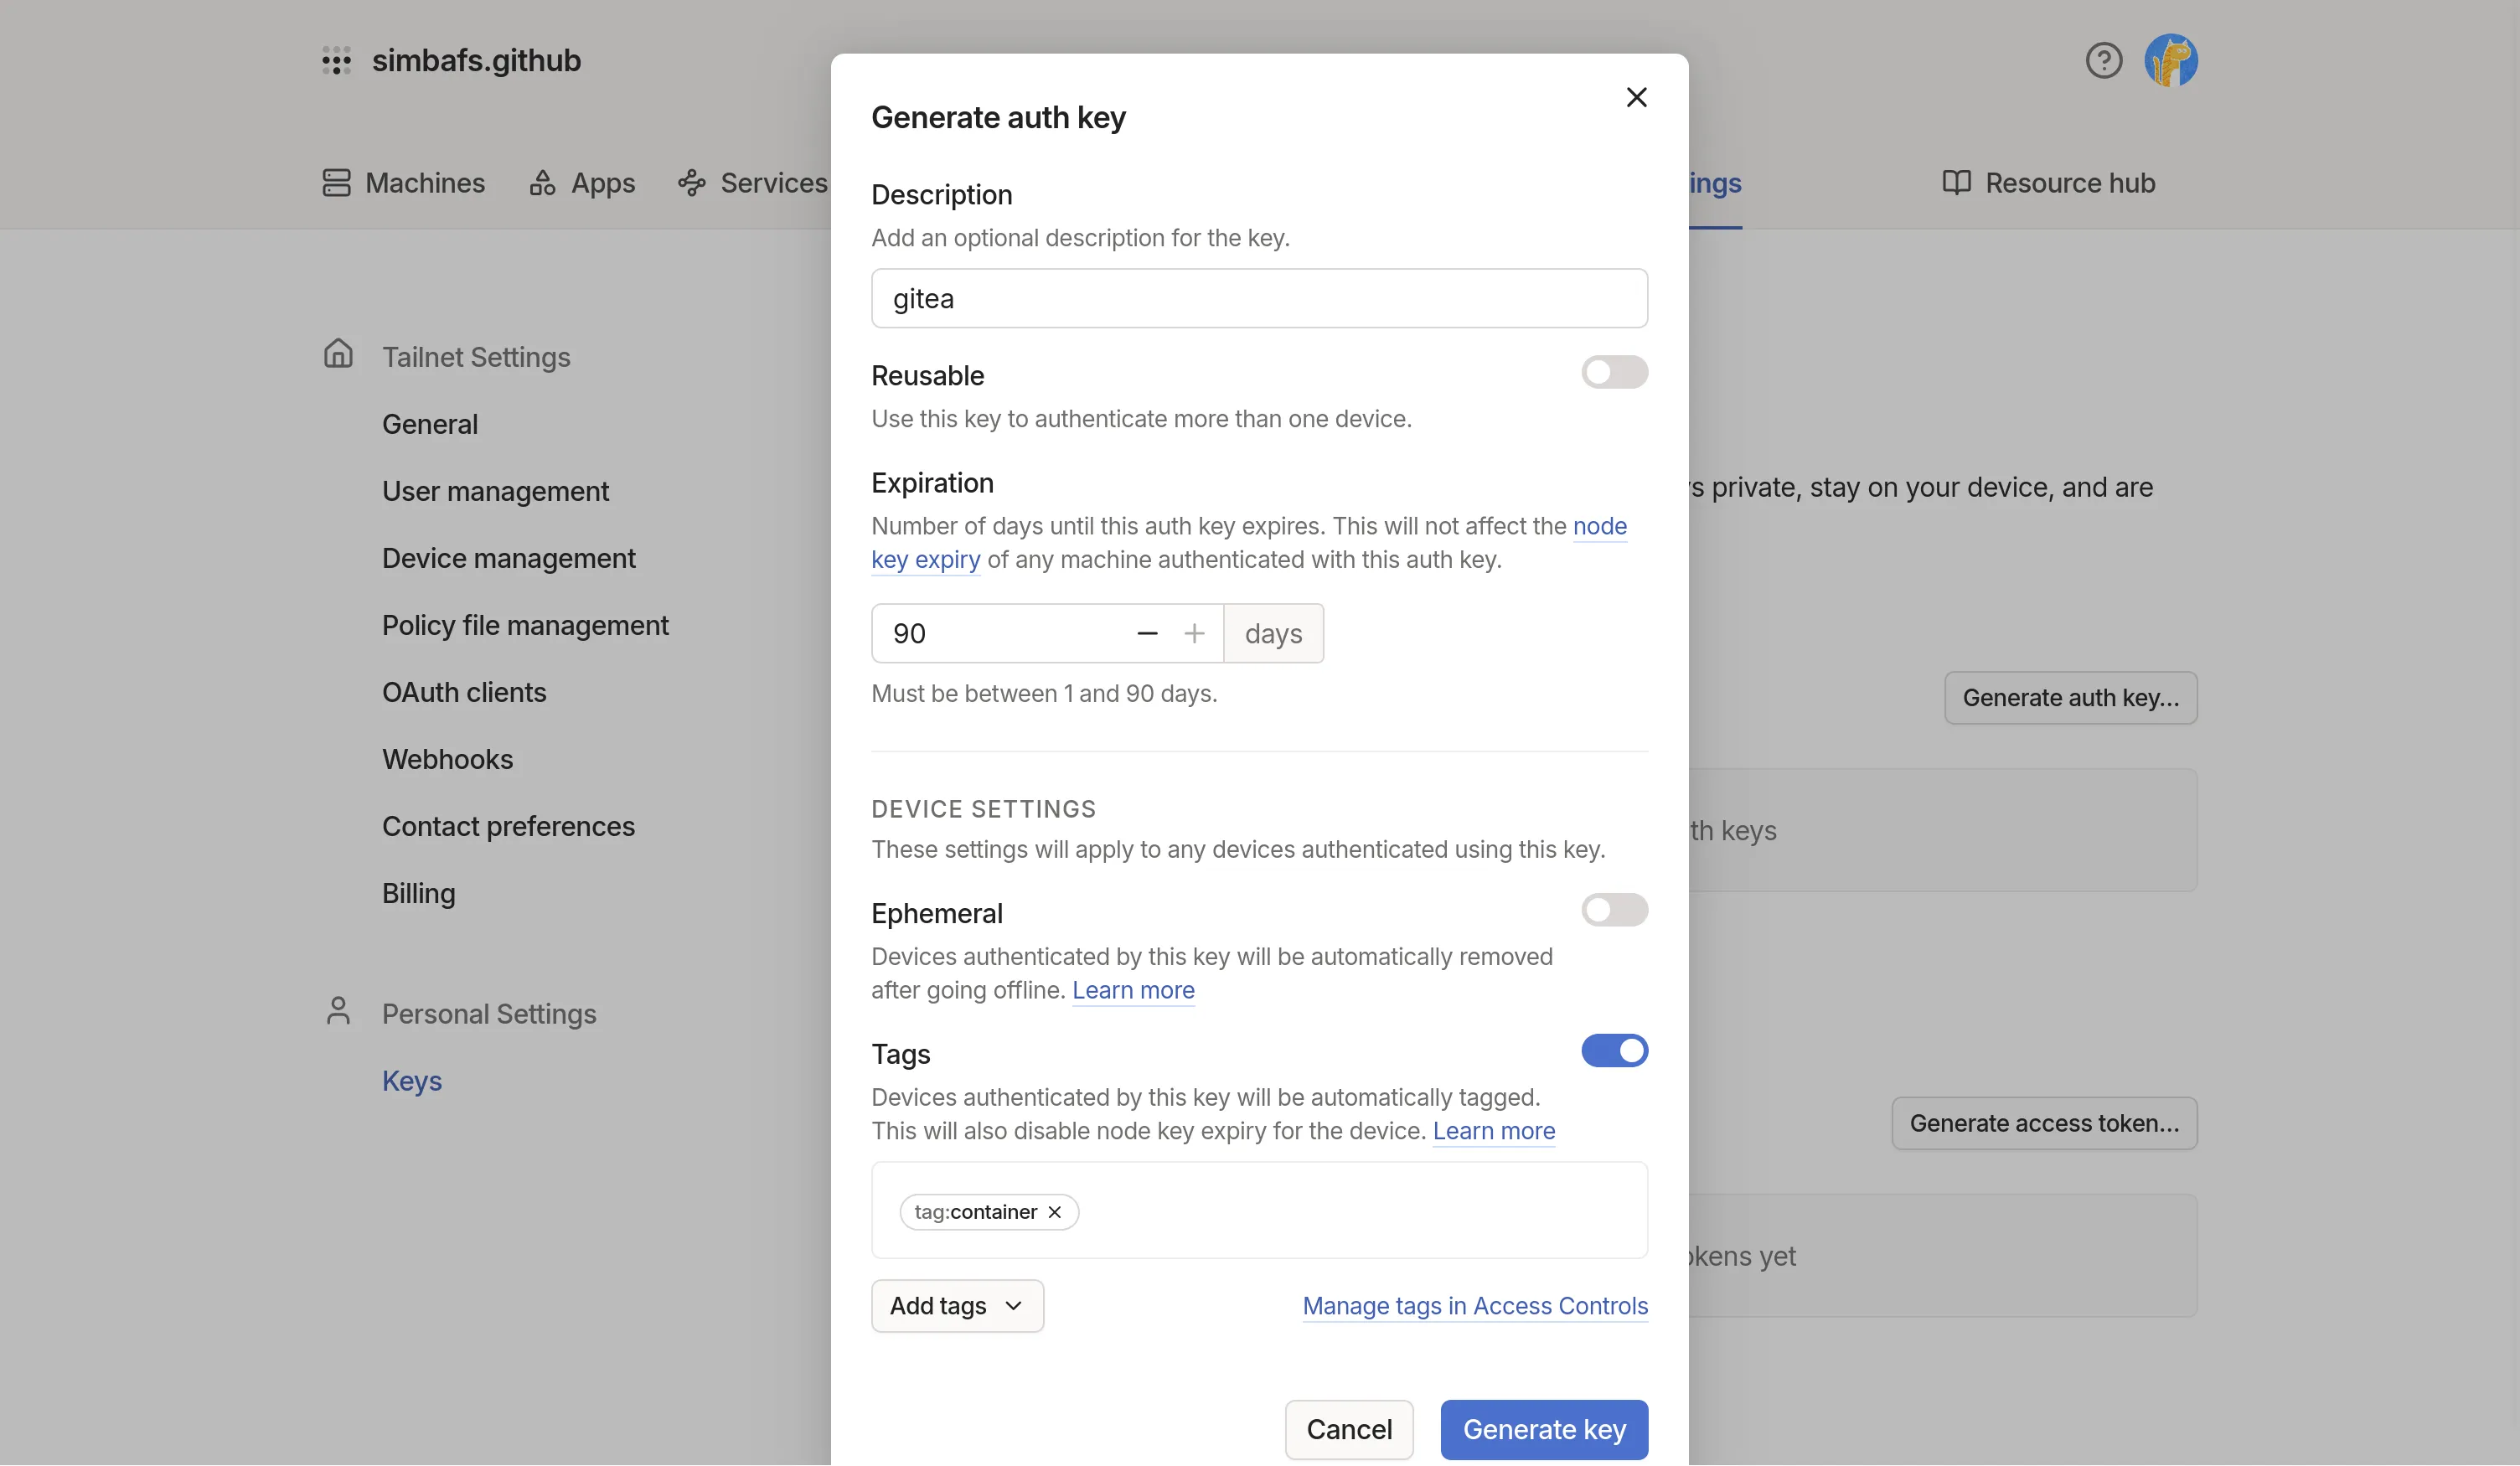This screenshot has height=1466, width=2520.
Task: Close the Generate auth key dialog
Action: (1636, 97)
